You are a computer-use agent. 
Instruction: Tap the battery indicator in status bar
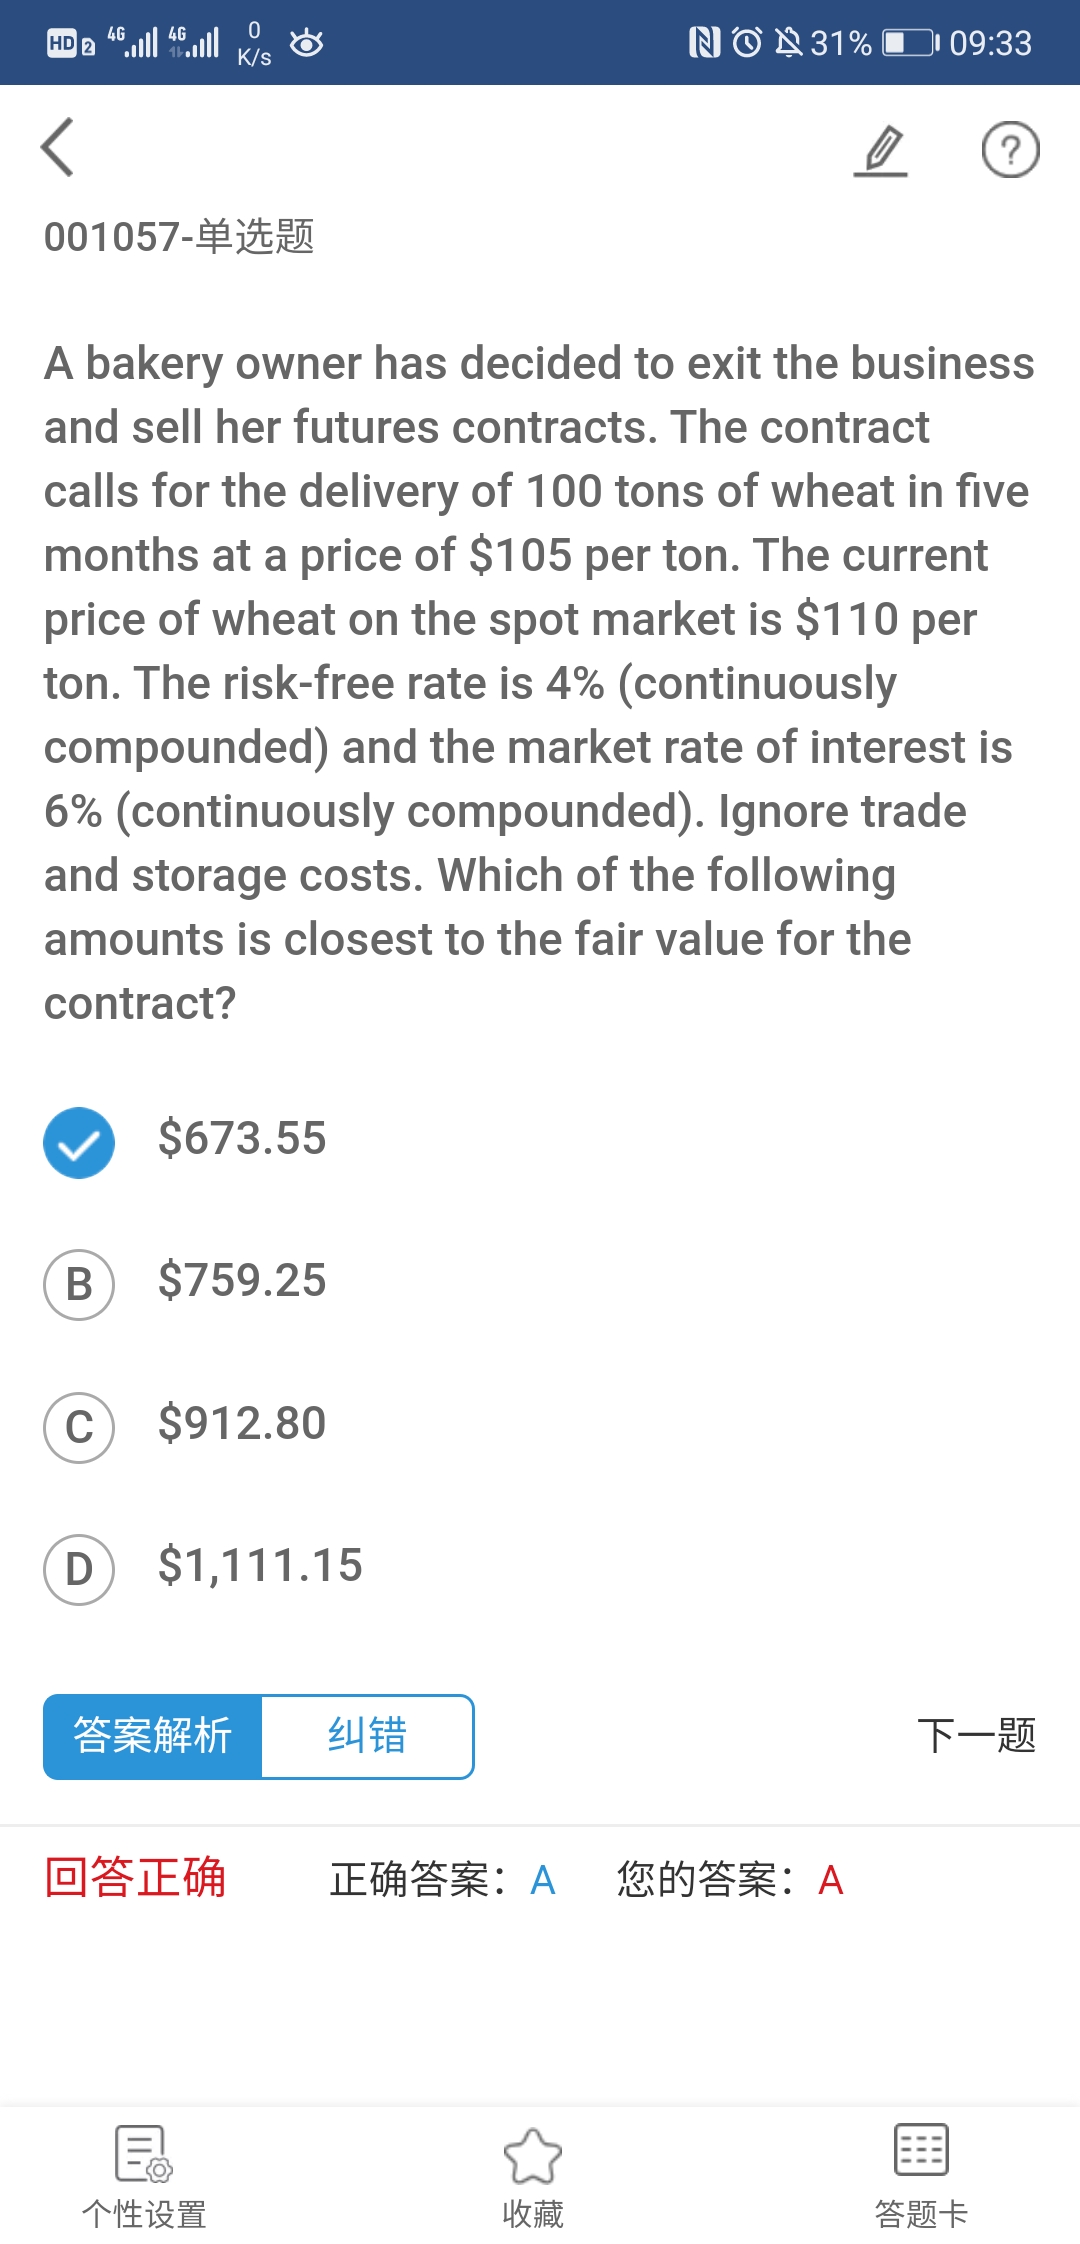[x=909, y=42]
